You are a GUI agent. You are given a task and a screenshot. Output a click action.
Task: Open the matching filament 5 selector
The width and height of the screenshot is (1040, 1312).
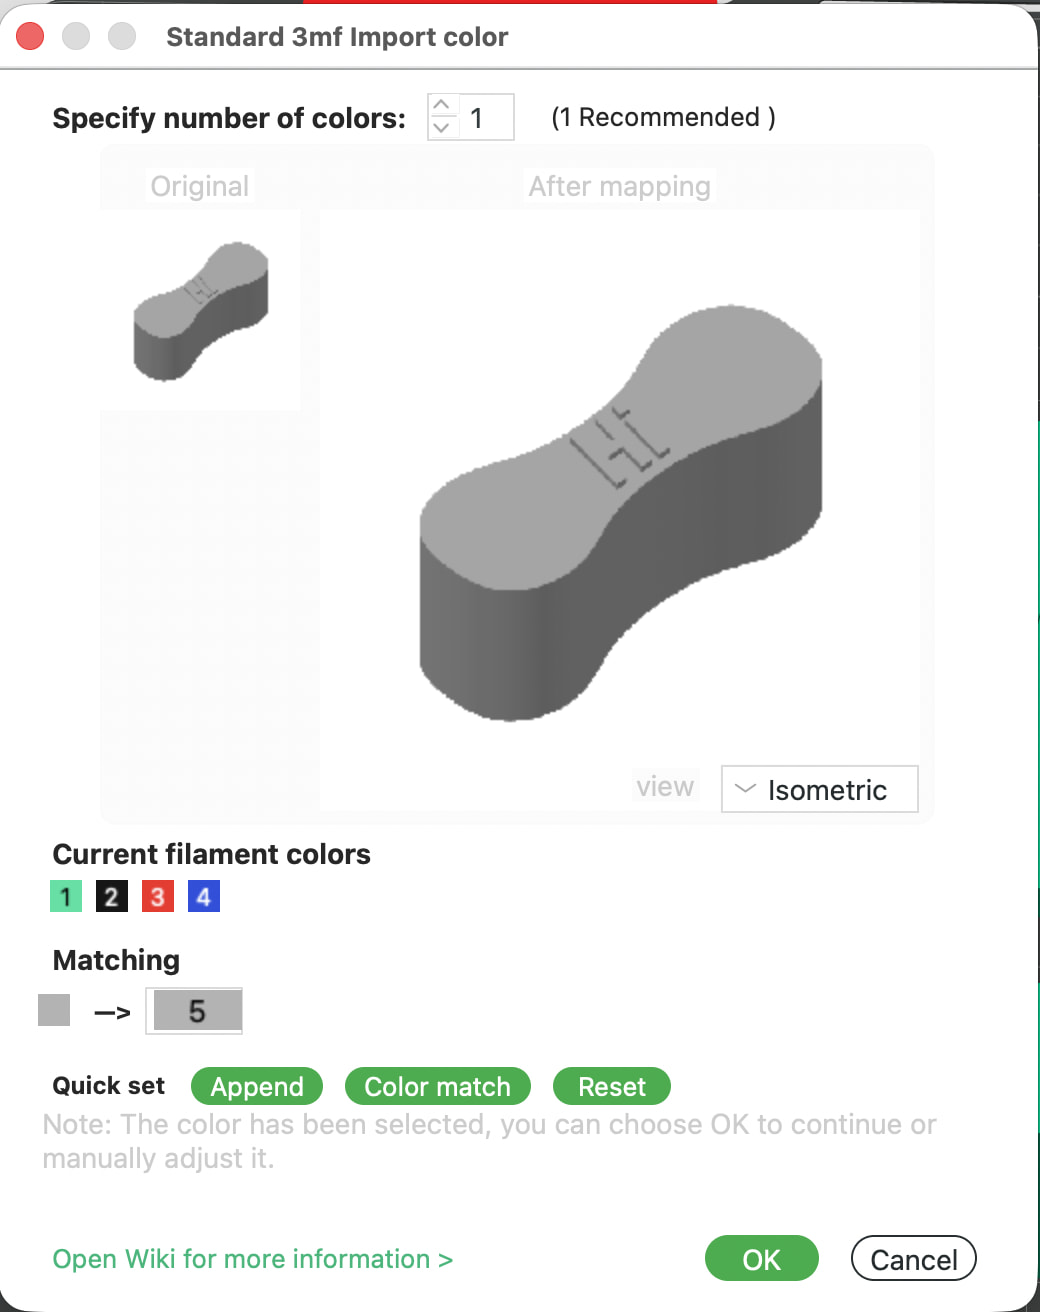(x=195, y=1011)
